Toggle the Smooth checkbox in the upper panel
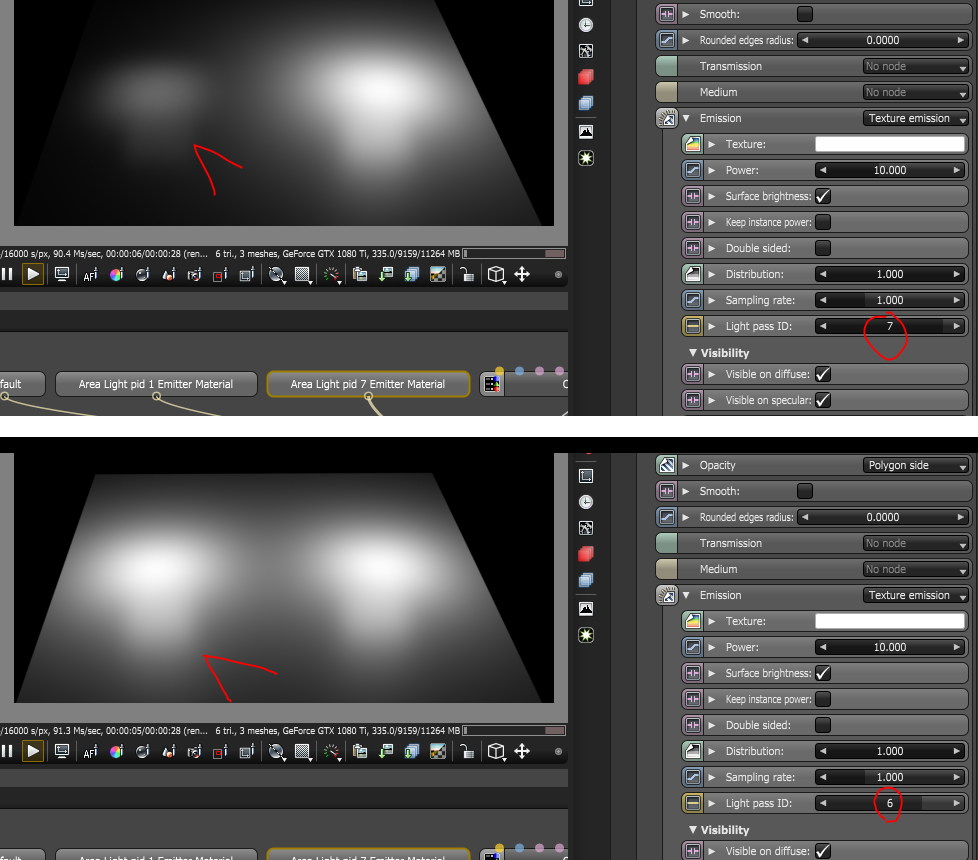The height and width of the screenshot is (860, 978). click(x=805, y=14)
